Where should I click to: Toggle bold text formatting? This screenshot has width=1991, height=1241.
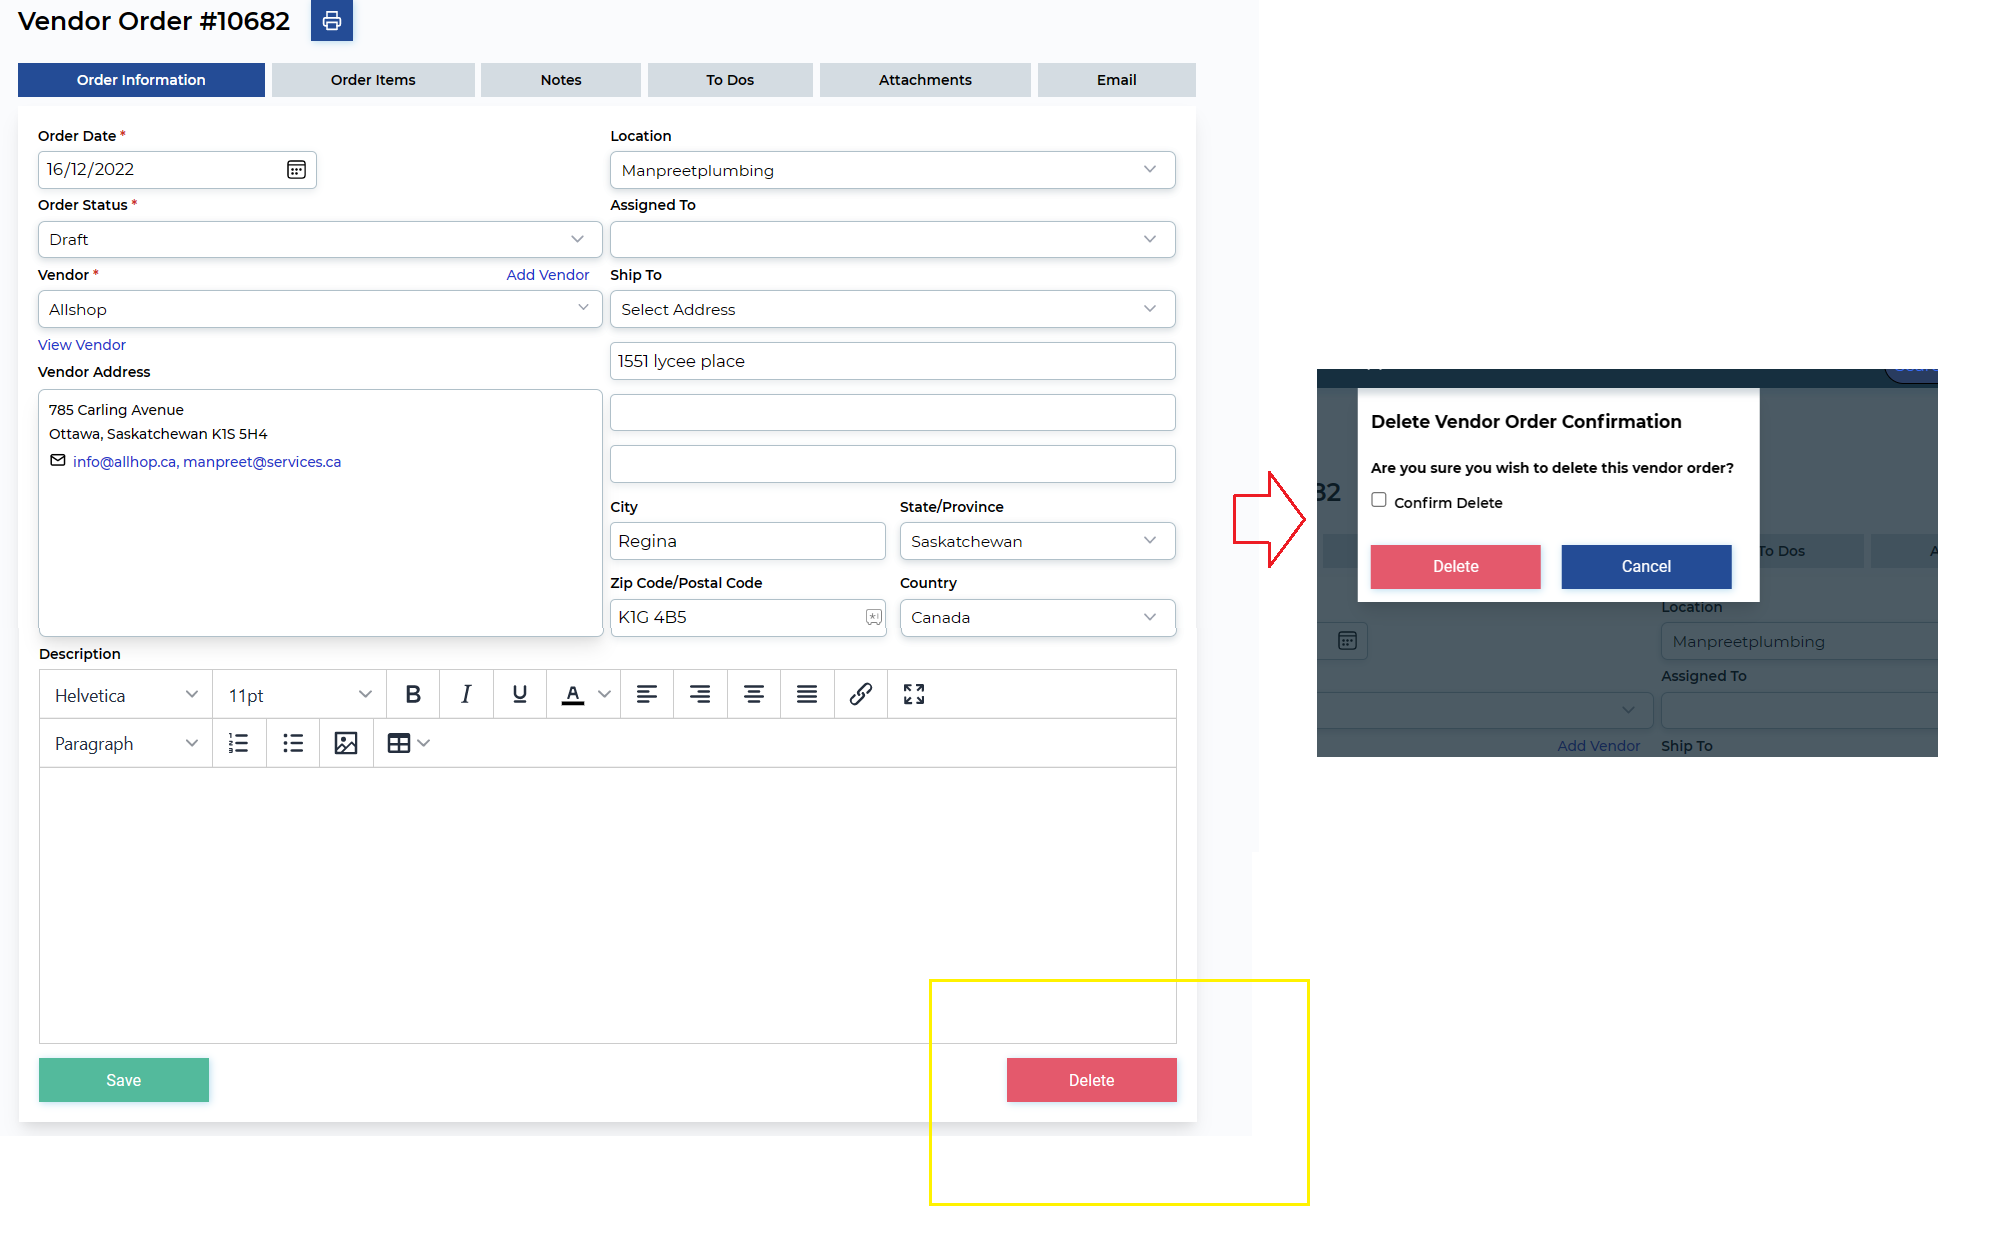point(413,694)
